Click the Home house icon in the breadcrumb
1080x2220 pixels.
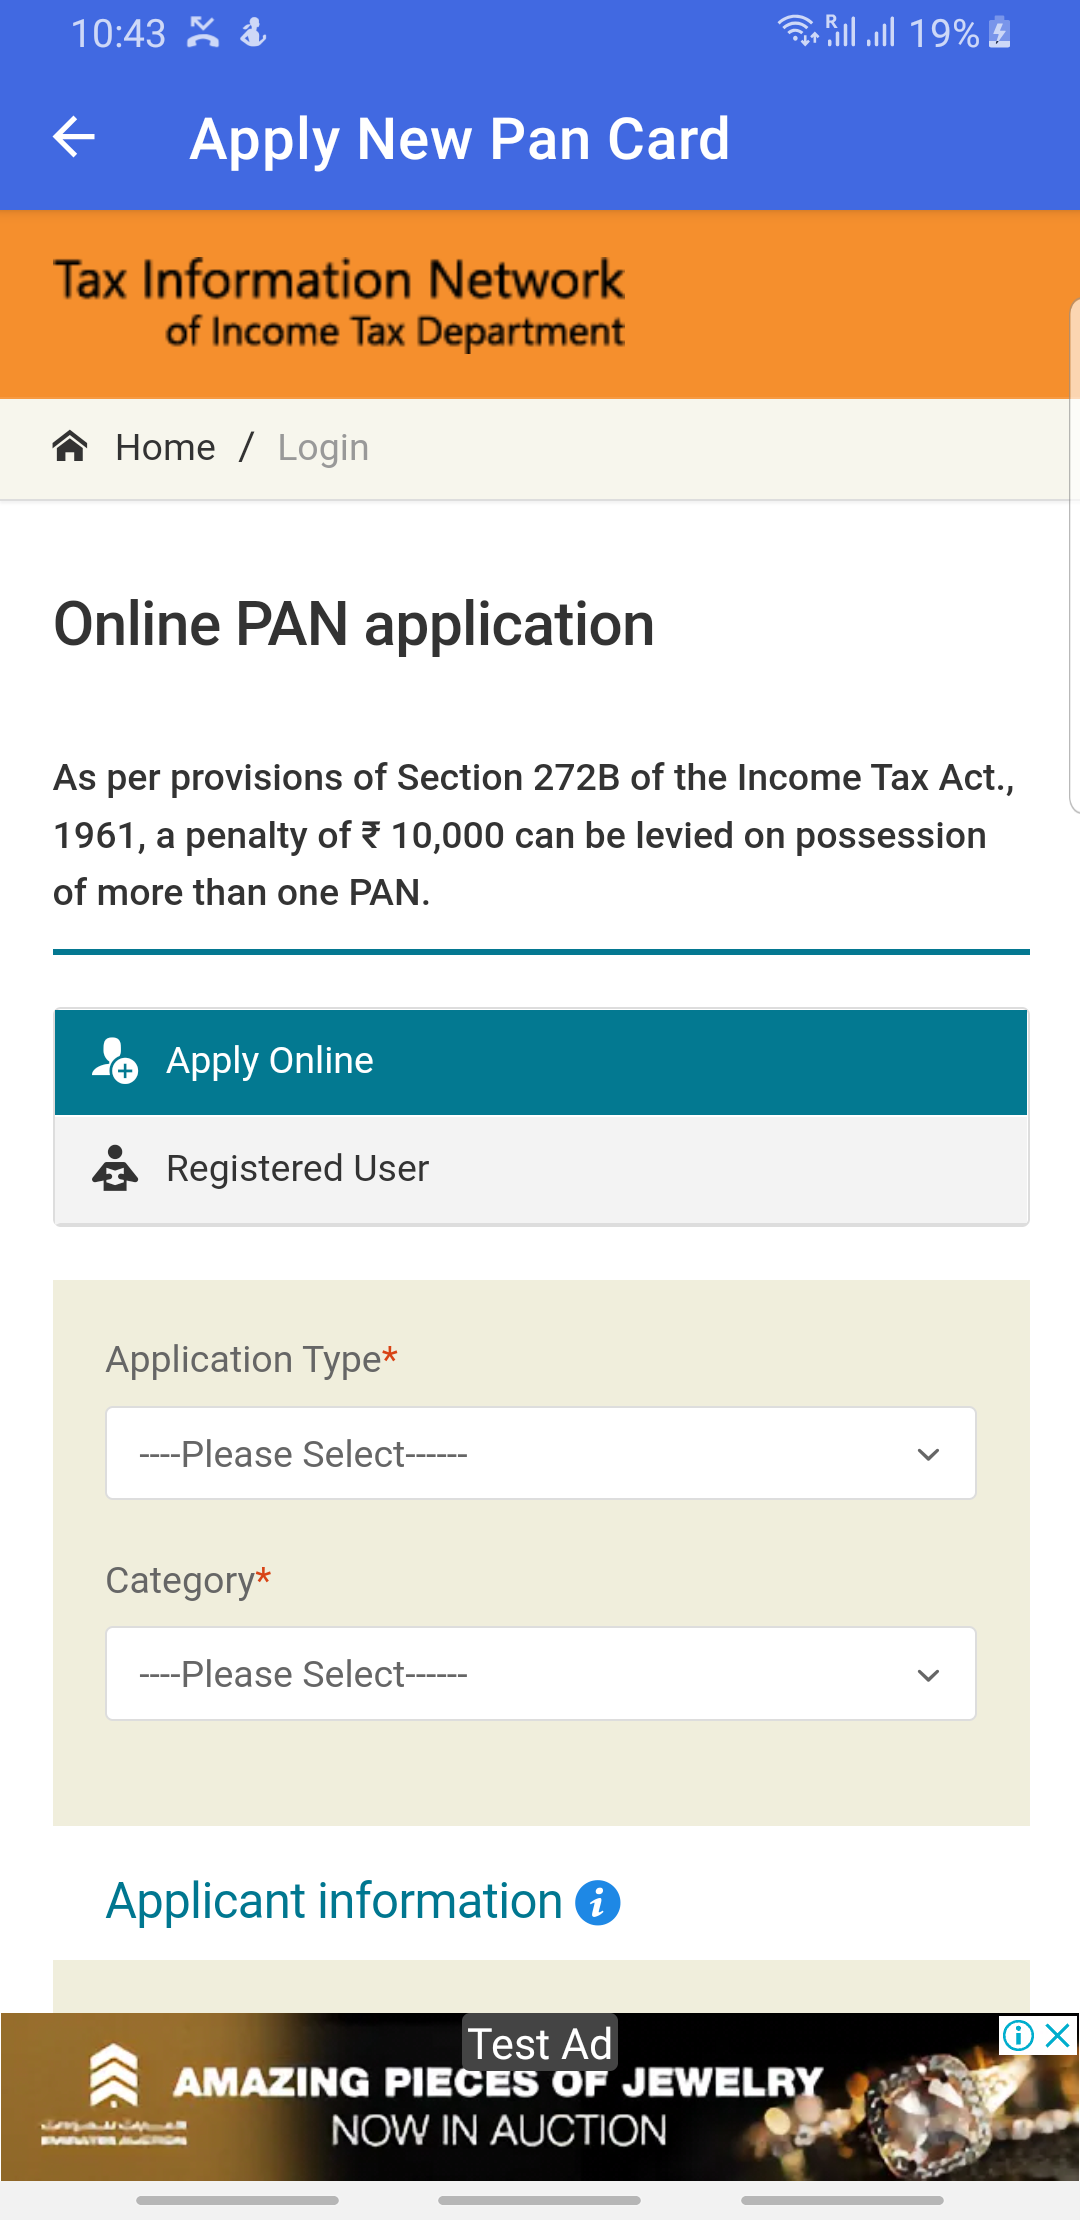70,446
